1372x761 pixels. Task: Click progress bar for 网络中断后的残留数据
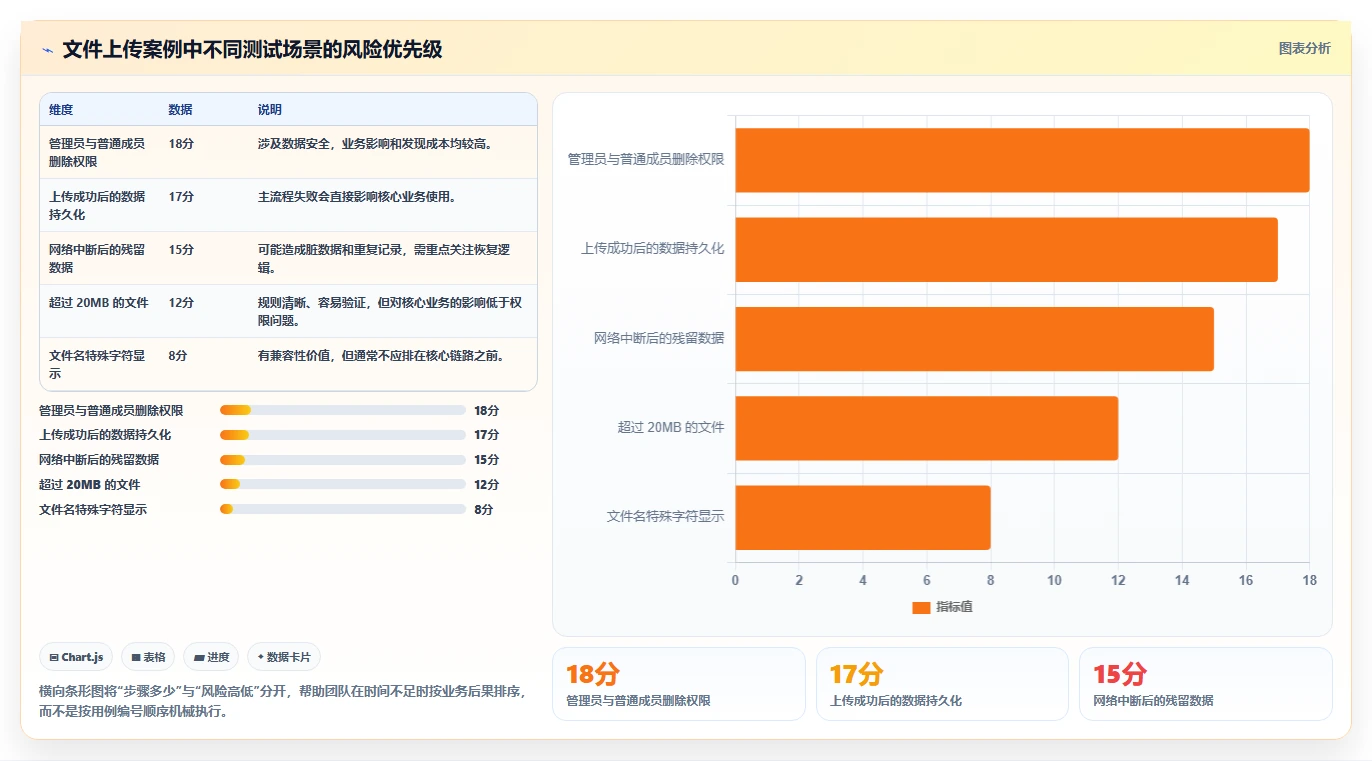(343, 460)
